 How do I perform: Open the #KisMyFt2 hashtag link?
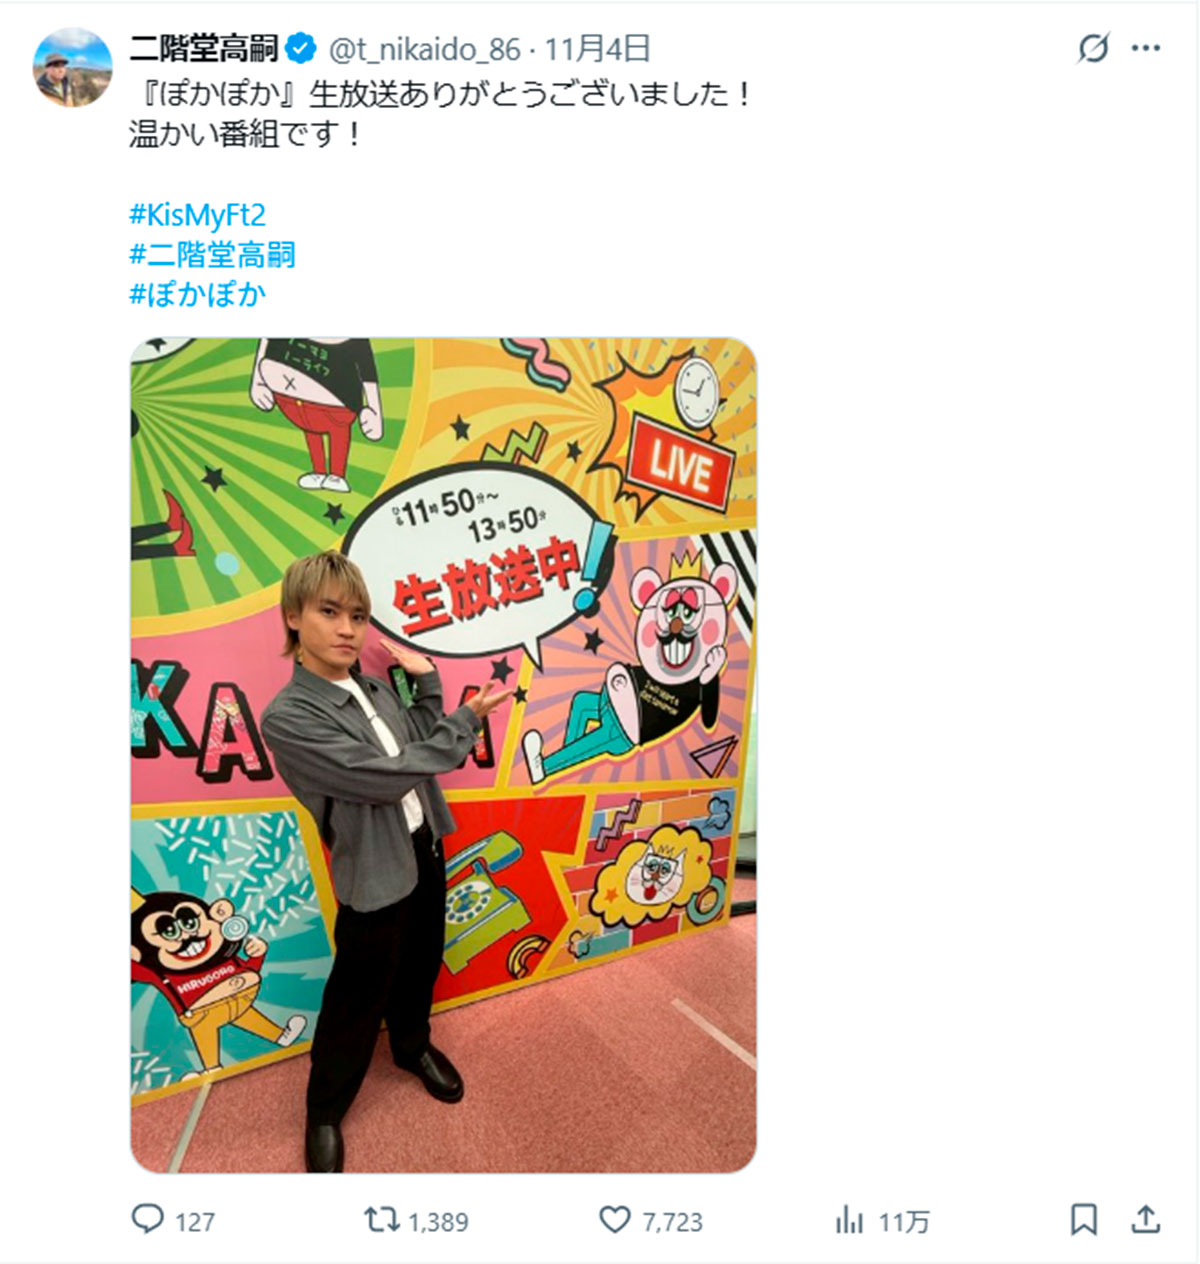[x=197, y=214]
